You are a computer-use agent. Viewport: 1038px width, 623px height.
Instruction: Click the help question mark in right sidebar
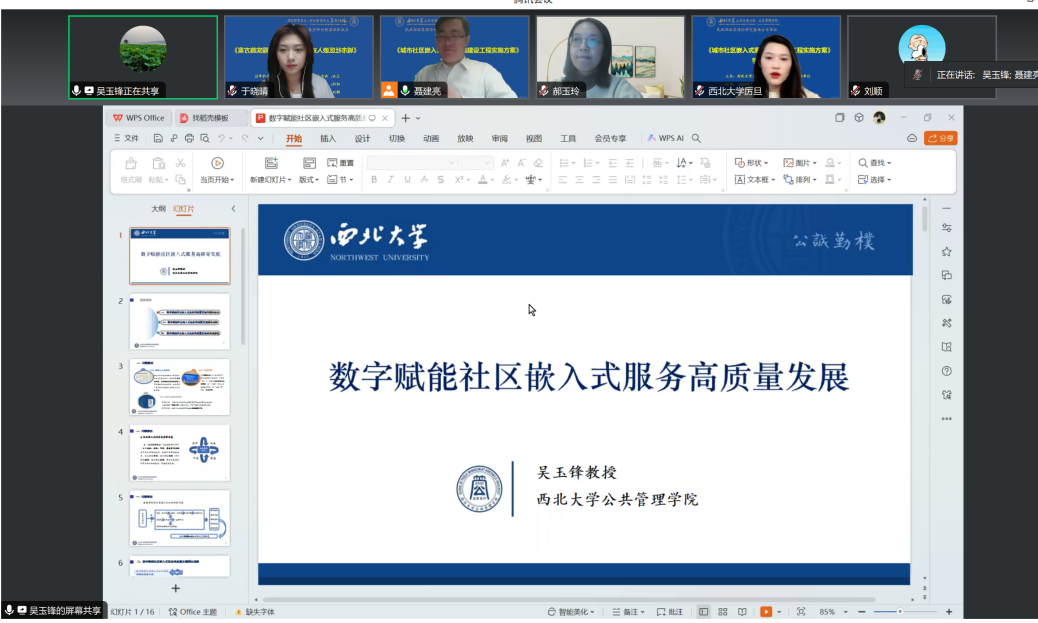click(x=946, y=371)
